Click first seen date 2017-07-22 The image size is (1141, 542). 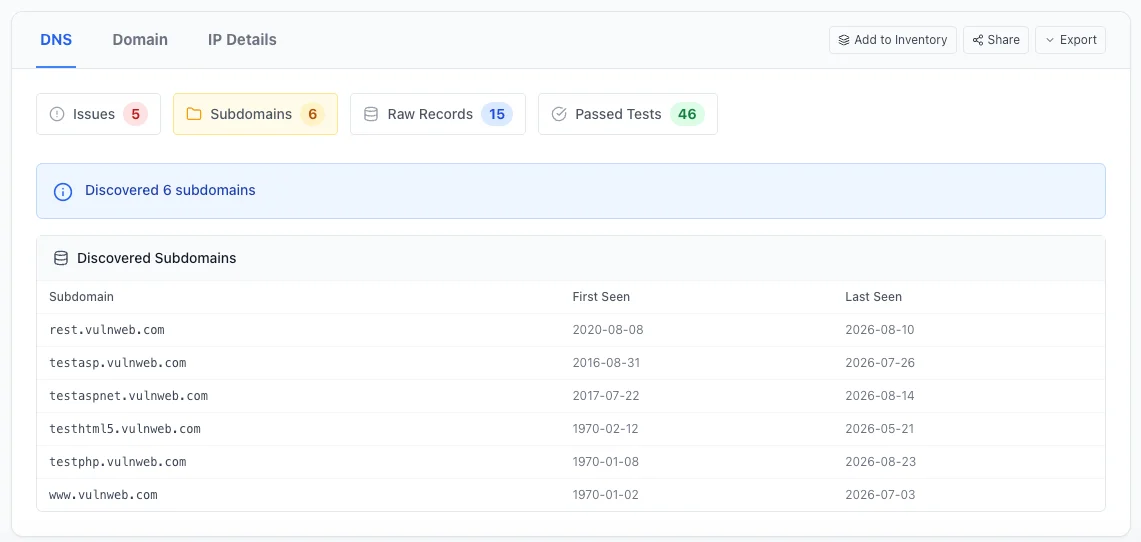tap(606, 396)
